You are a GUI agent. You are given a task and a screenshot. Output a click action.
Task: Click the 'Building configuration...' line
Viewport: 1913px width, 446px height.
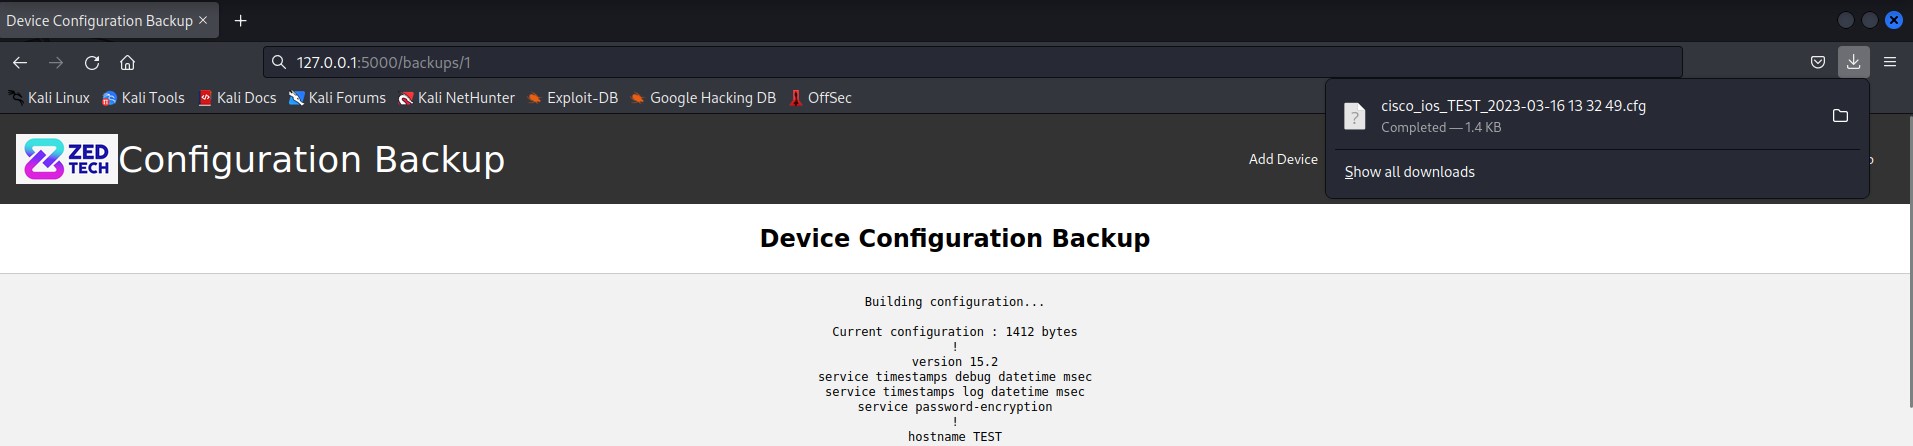[x=955, y=302]
